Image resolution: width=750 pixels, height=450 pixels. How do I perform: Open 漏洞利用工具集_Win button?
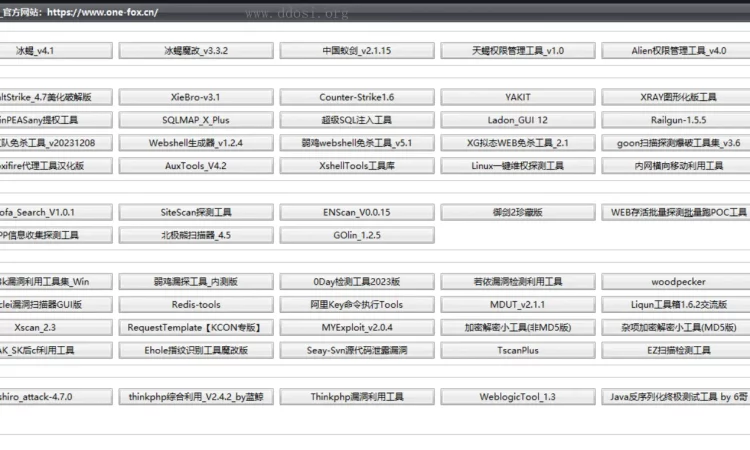56,282
